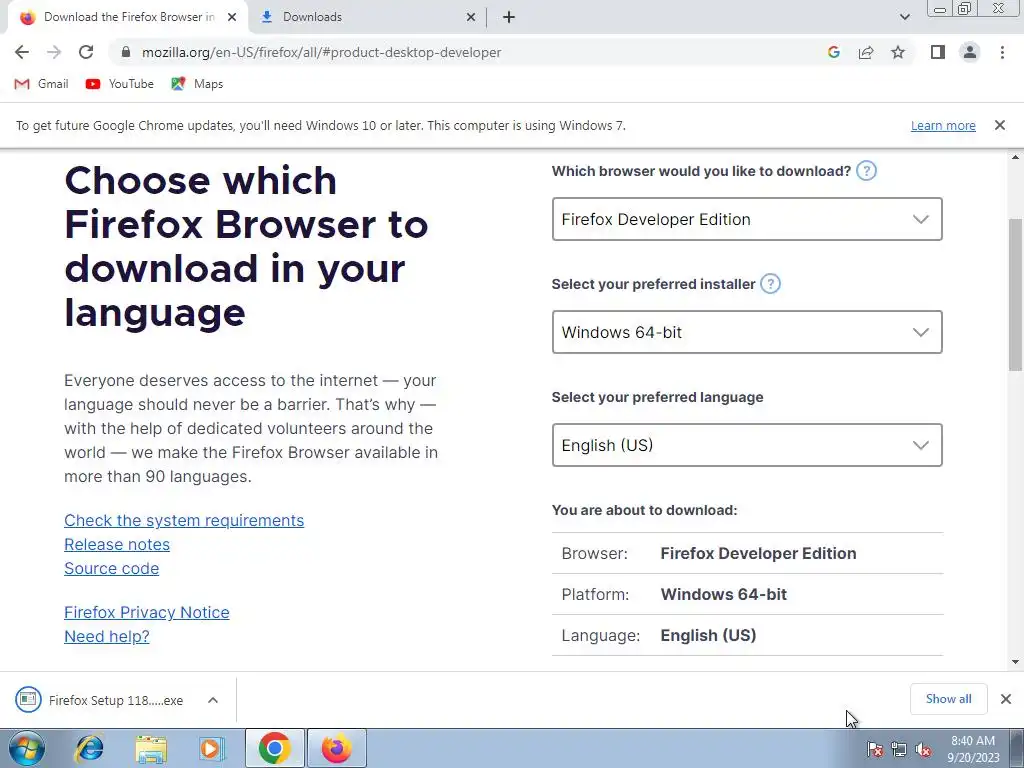Viewport: 1024px width, 768px height.
Task: Expand download item options chevron
Action: (213, 700)
